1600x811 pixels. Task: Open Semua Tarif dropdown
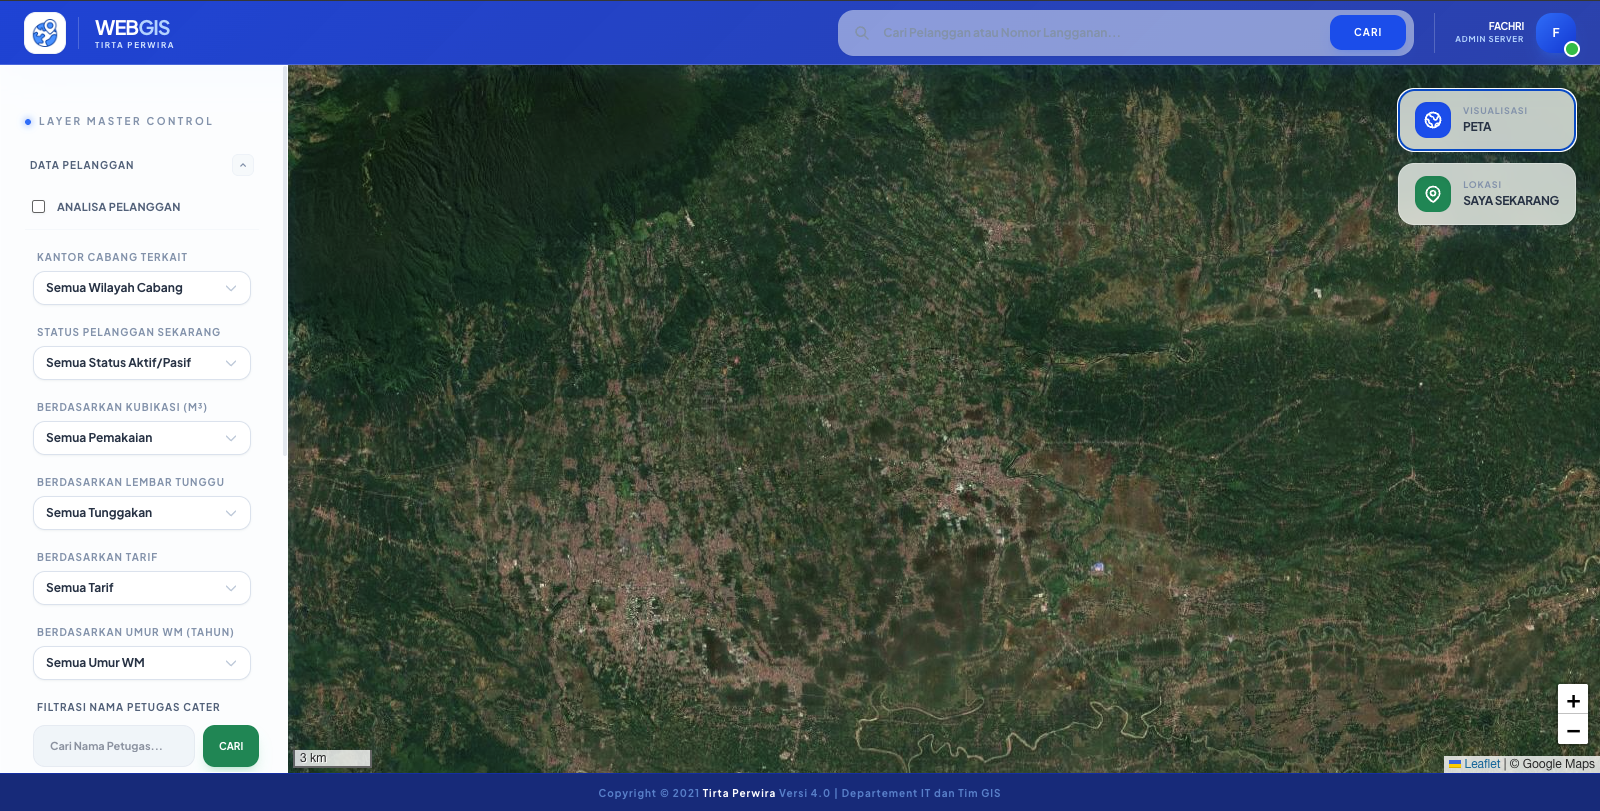pyautogui.click(x=142, y=588)
